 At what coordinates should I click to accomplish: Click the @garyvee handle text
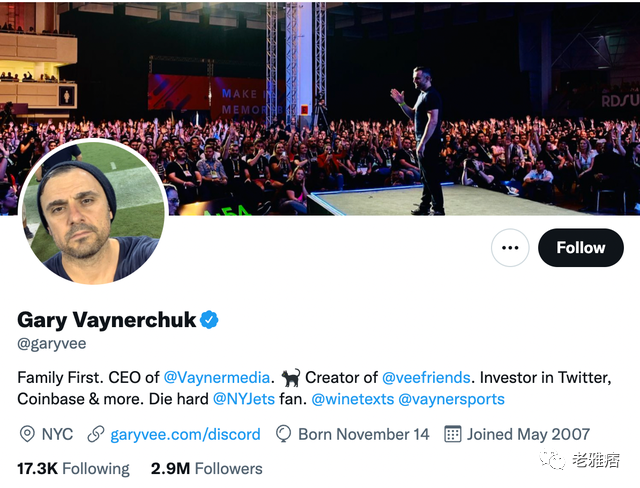click(x=52, y=344)
